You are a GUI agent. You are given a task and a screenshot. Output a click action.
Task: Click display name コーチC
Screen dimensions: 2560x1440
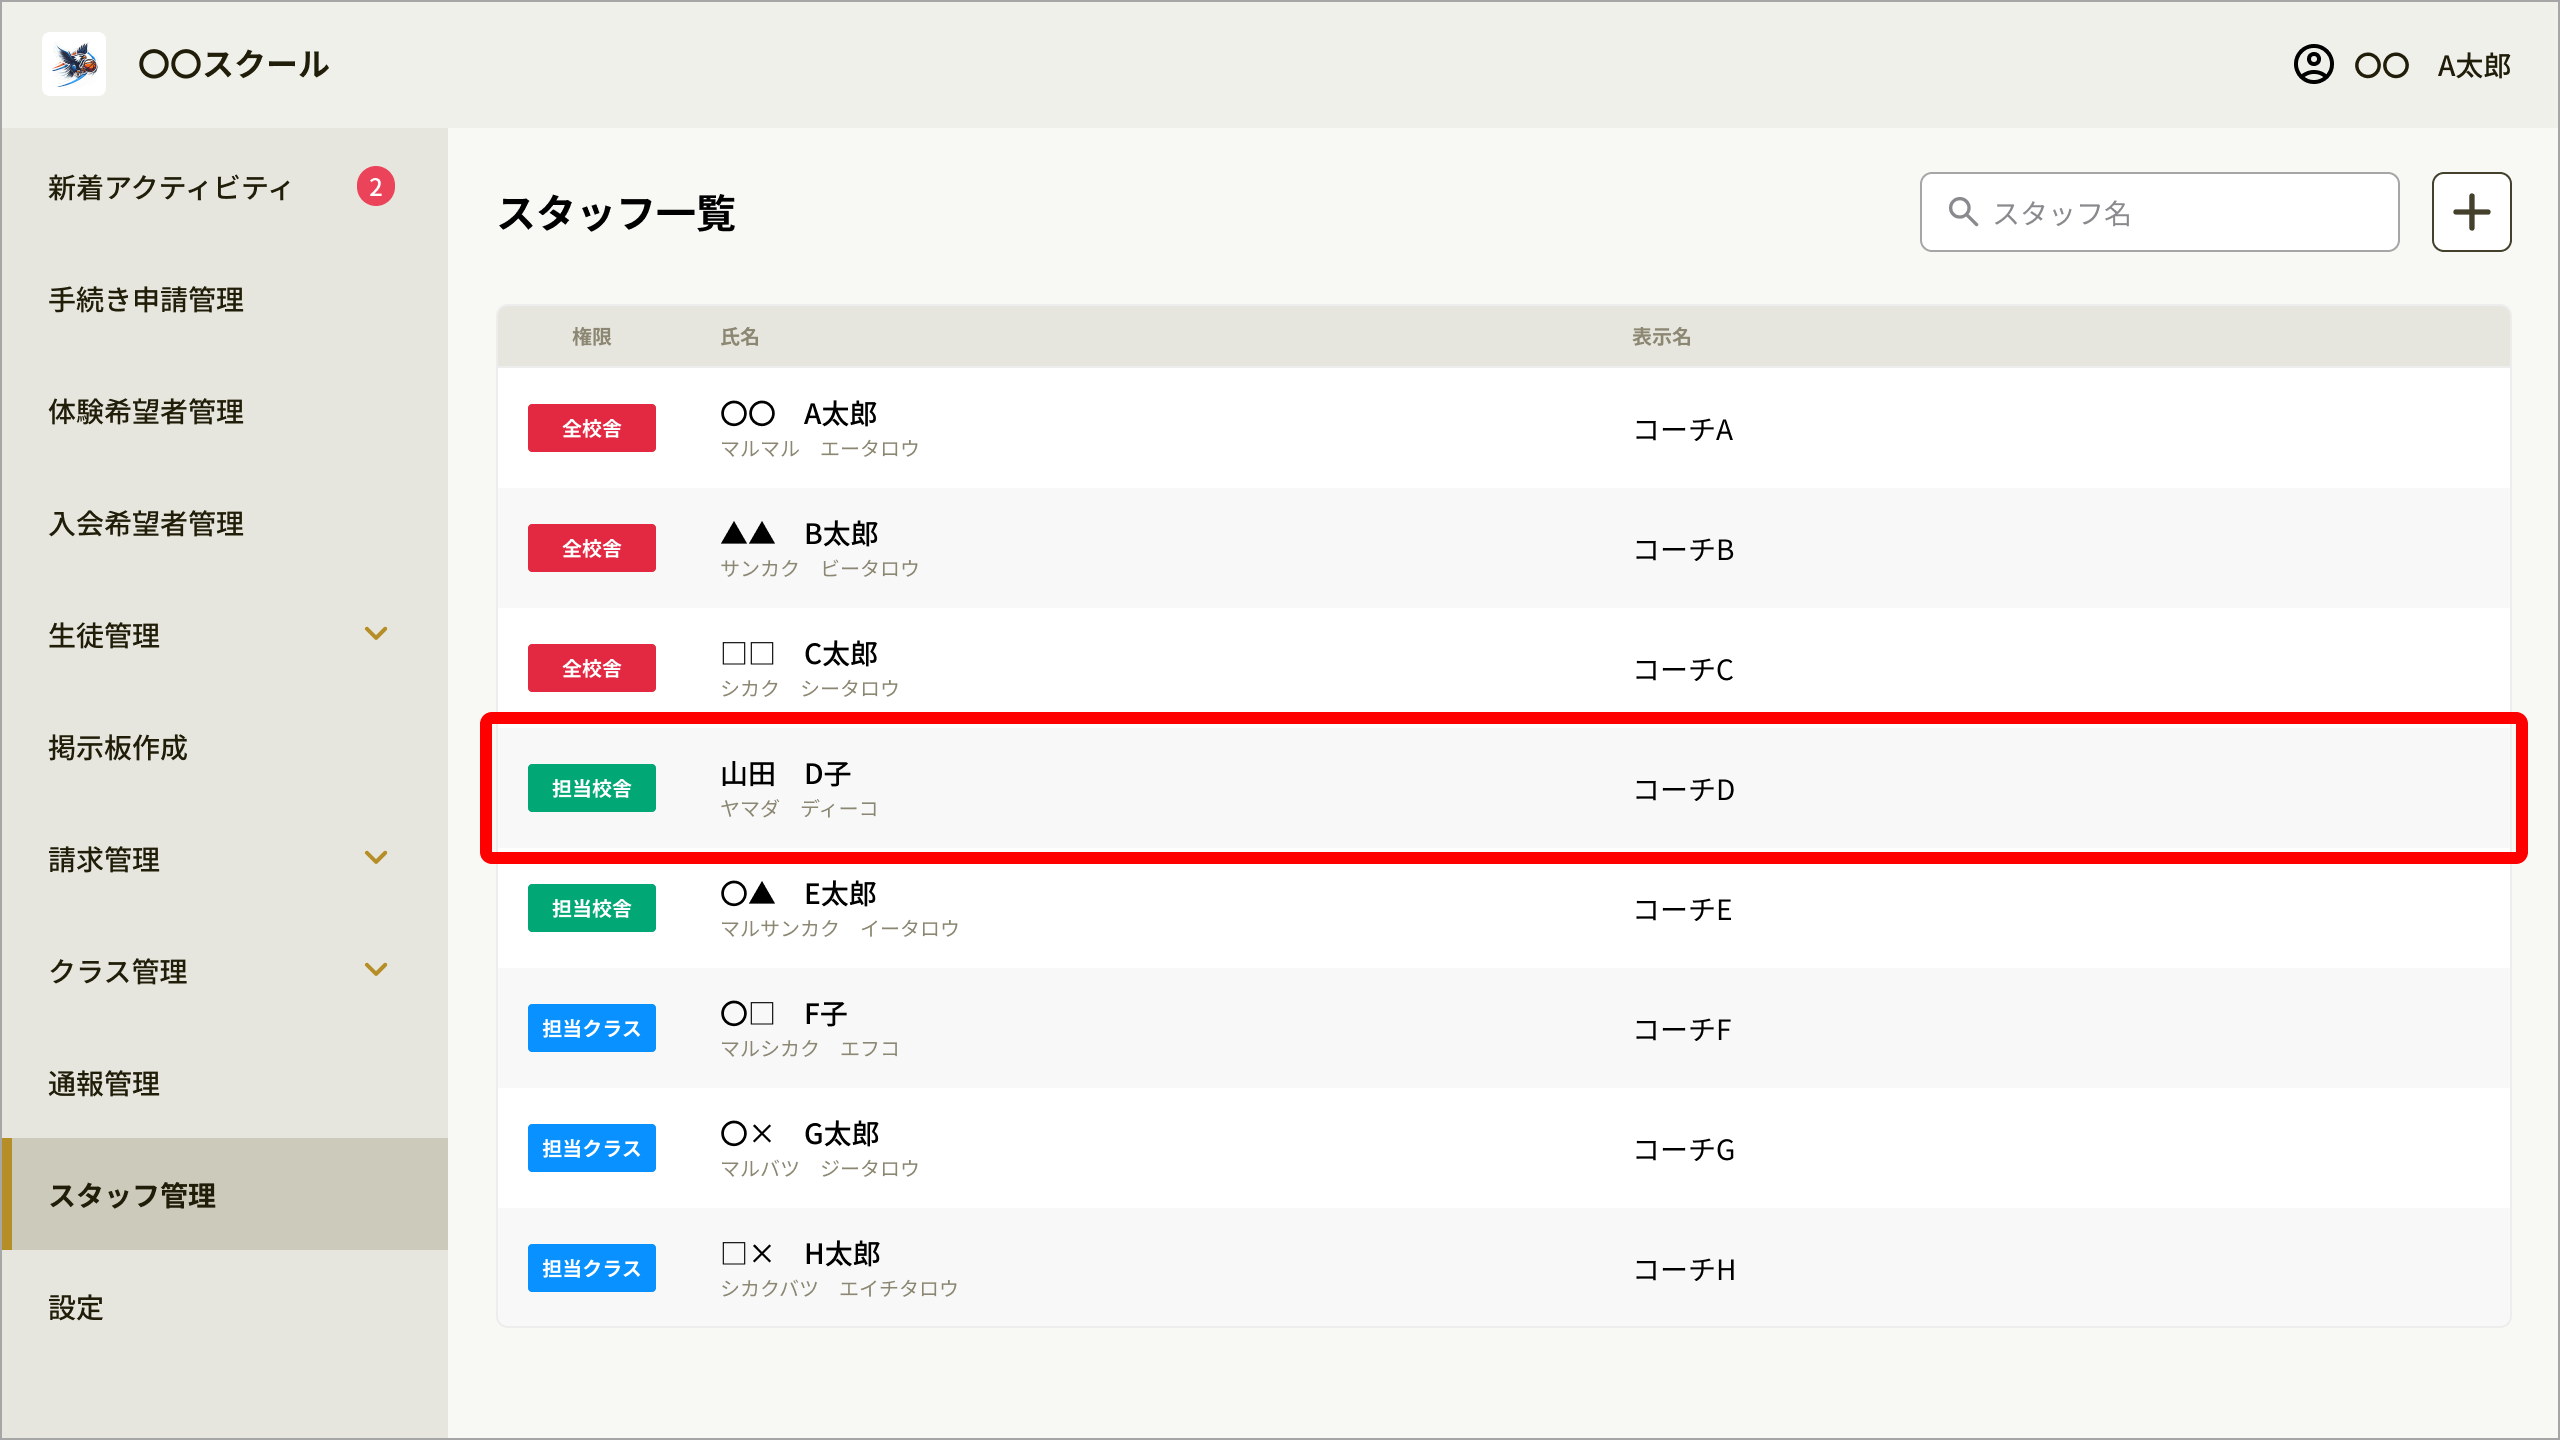tap(1684, 669)
